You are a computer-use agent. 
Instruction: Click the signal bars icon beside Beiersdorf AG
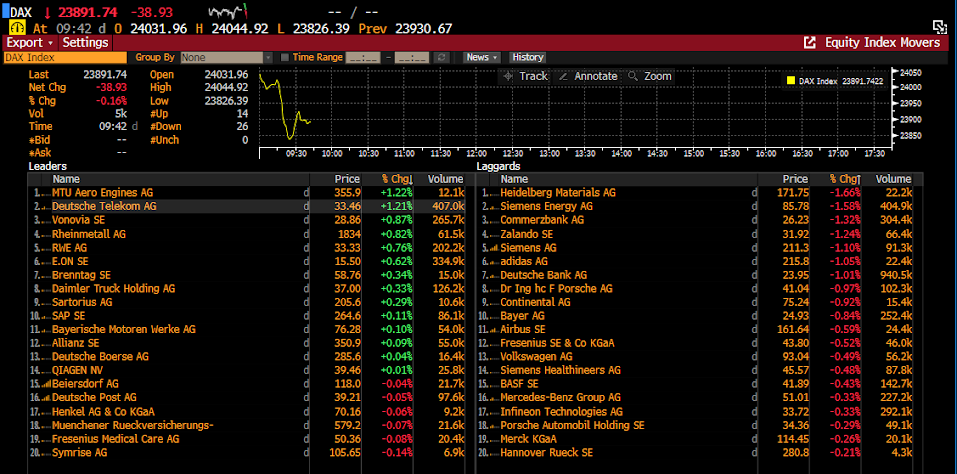[x=46, y=384]
